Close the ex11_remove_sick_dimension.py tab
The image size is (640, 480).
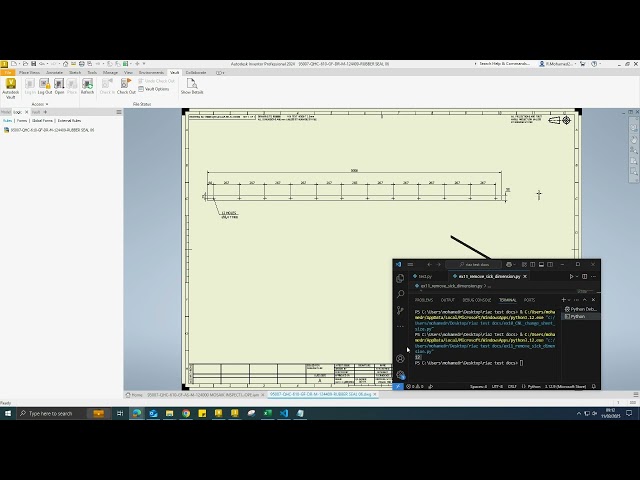(525, 276)
